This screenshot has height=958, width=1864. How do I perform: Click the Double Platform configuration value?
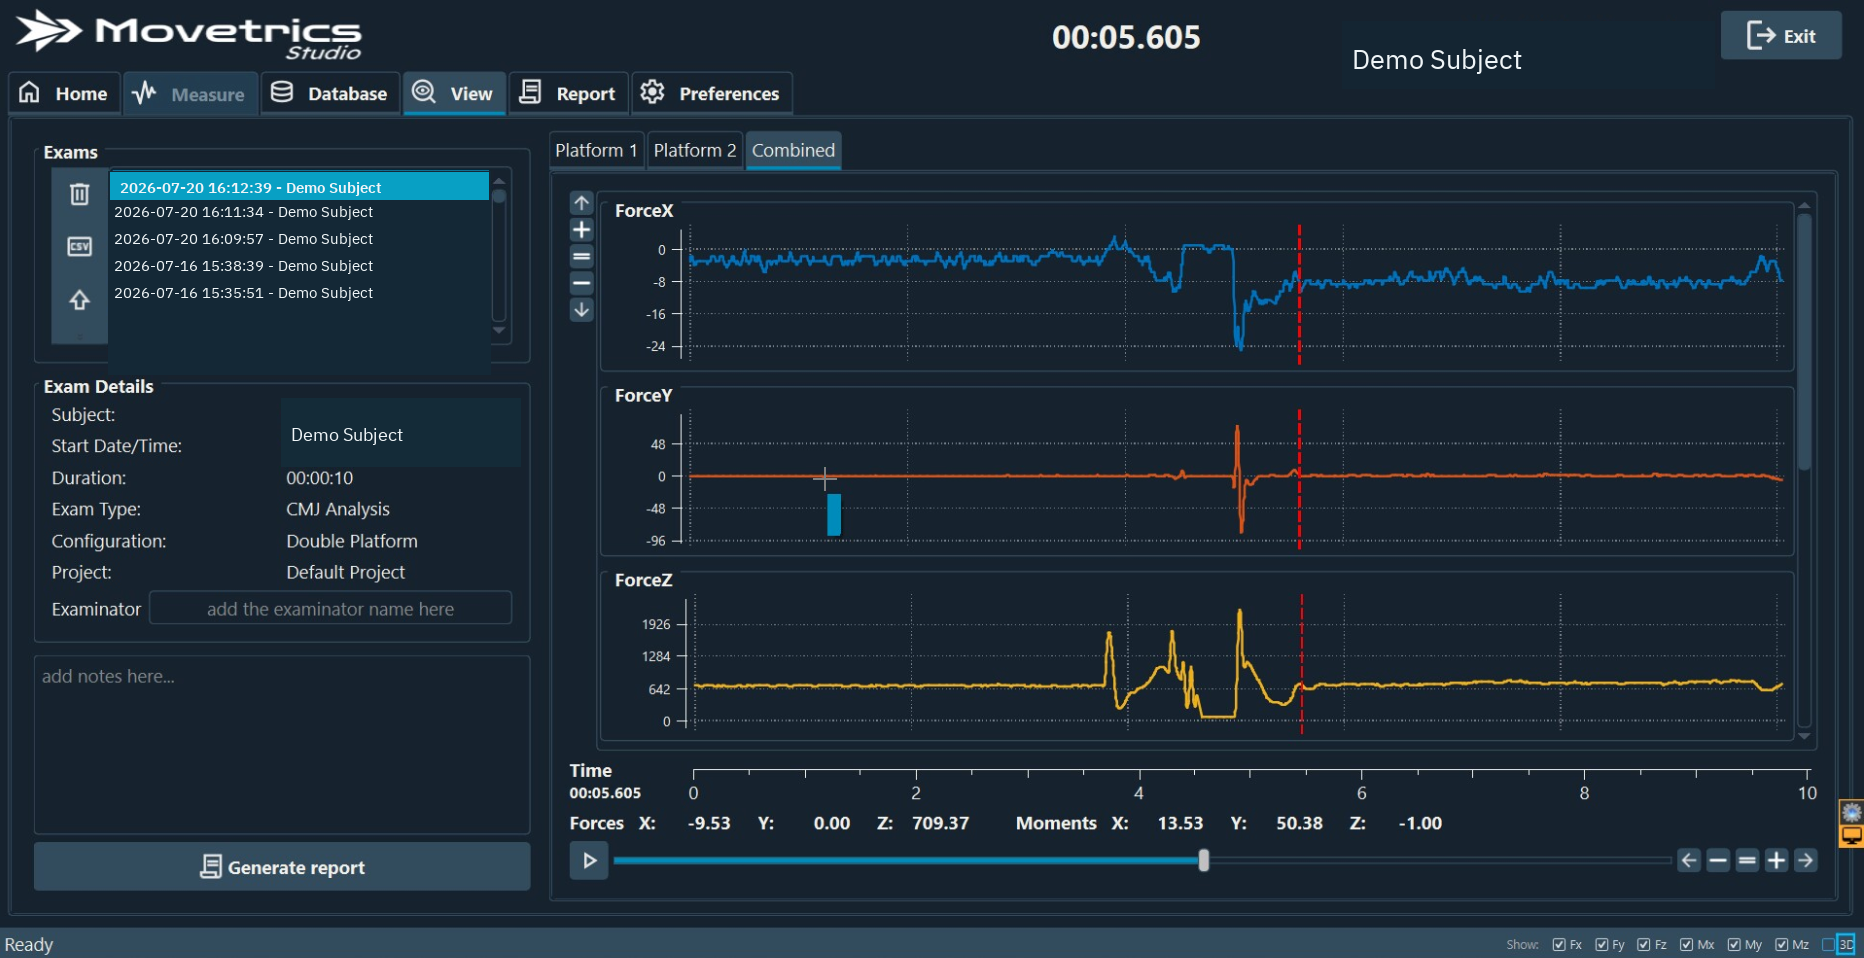point(352,541)
